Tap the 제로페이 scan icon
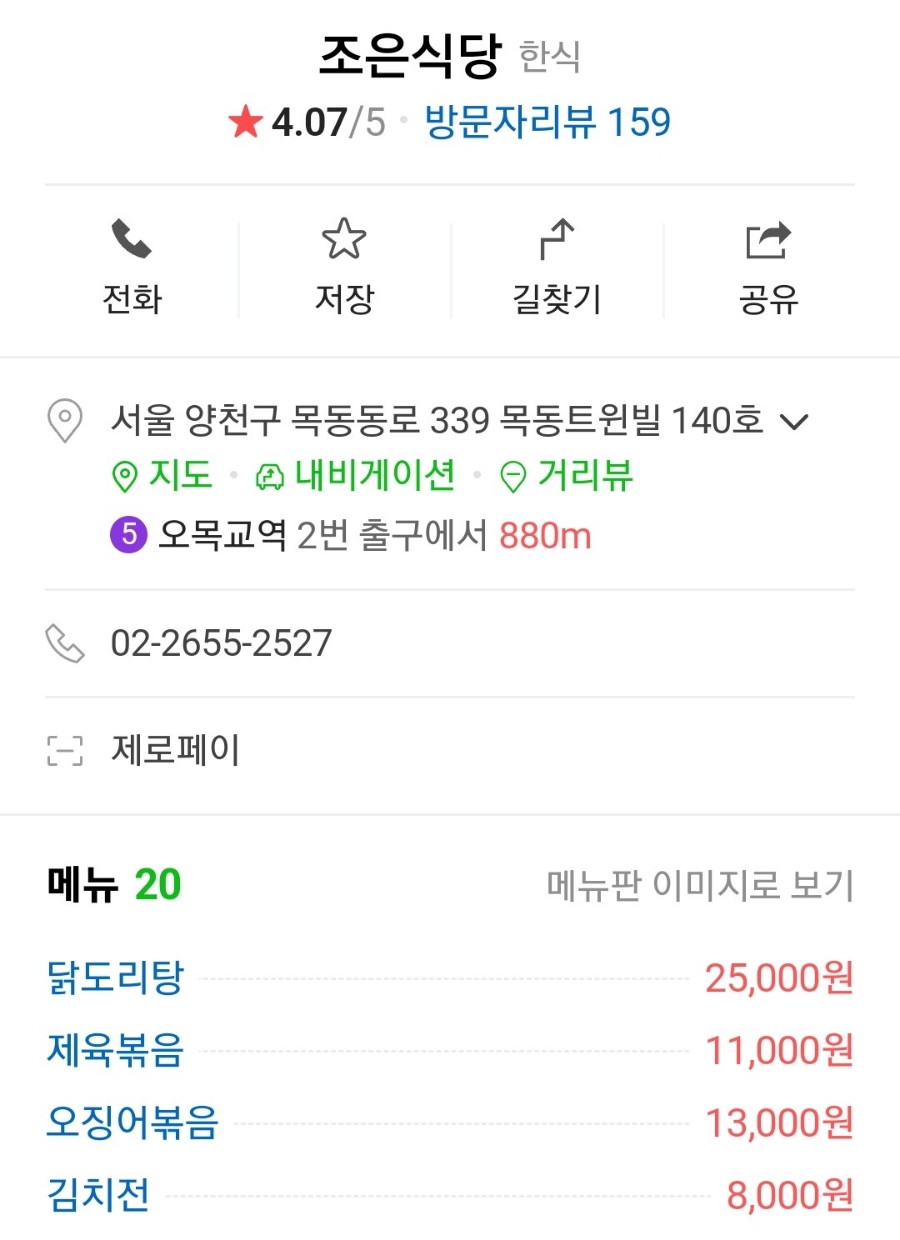Screen dimensions: 900x1240 point(66,750)
